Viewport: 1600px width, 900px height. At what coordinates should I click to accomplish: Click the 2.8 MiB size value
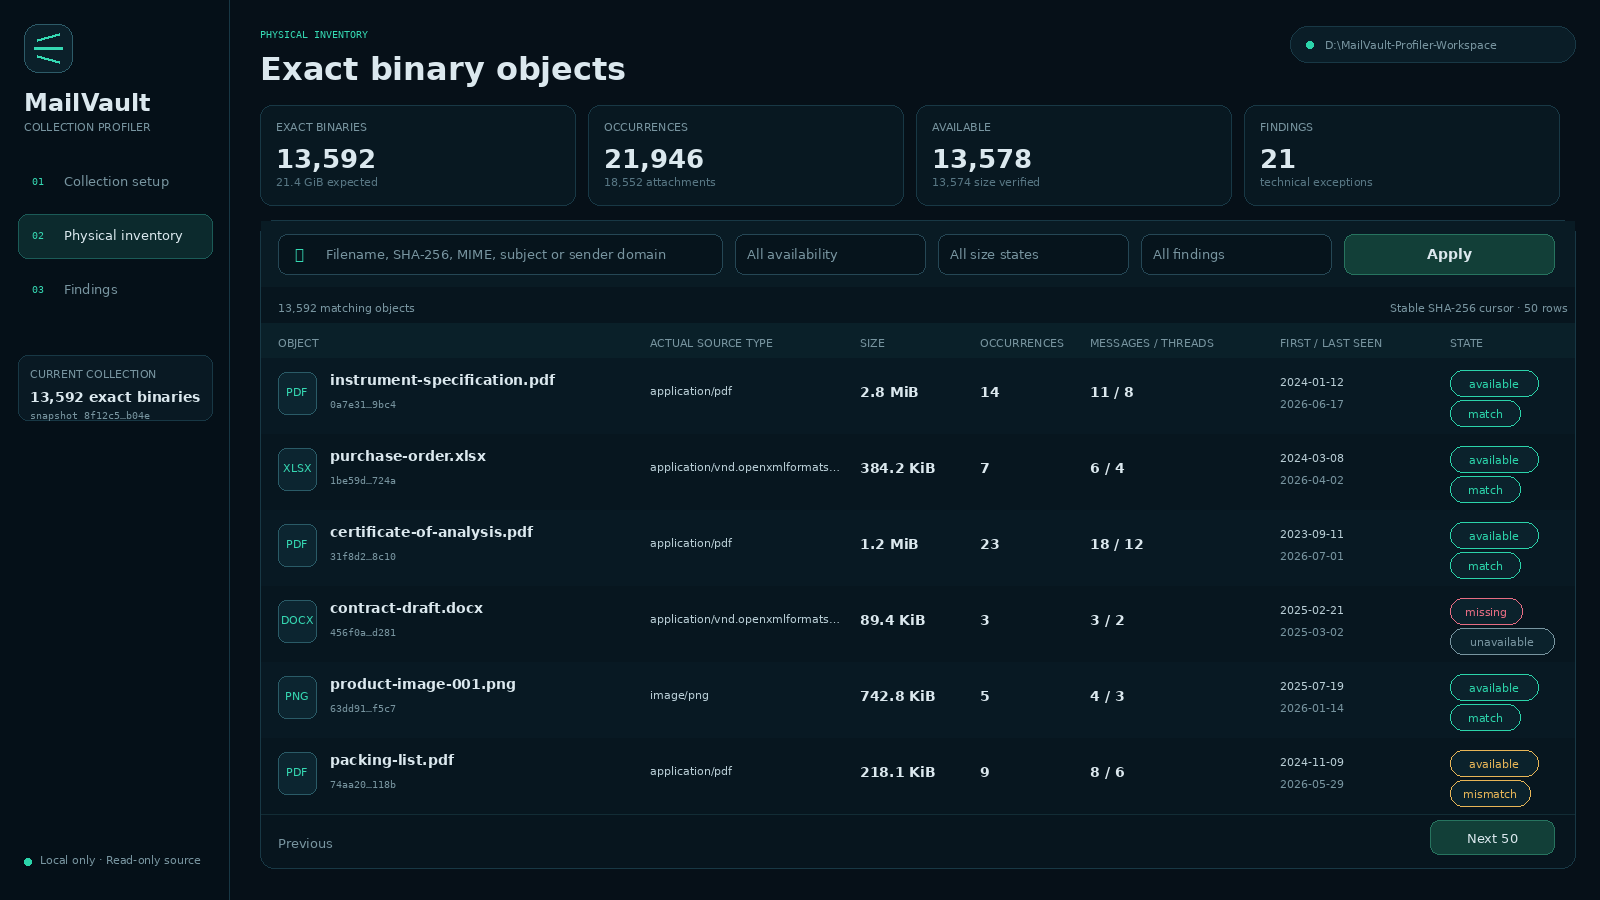tap(889, 392)
